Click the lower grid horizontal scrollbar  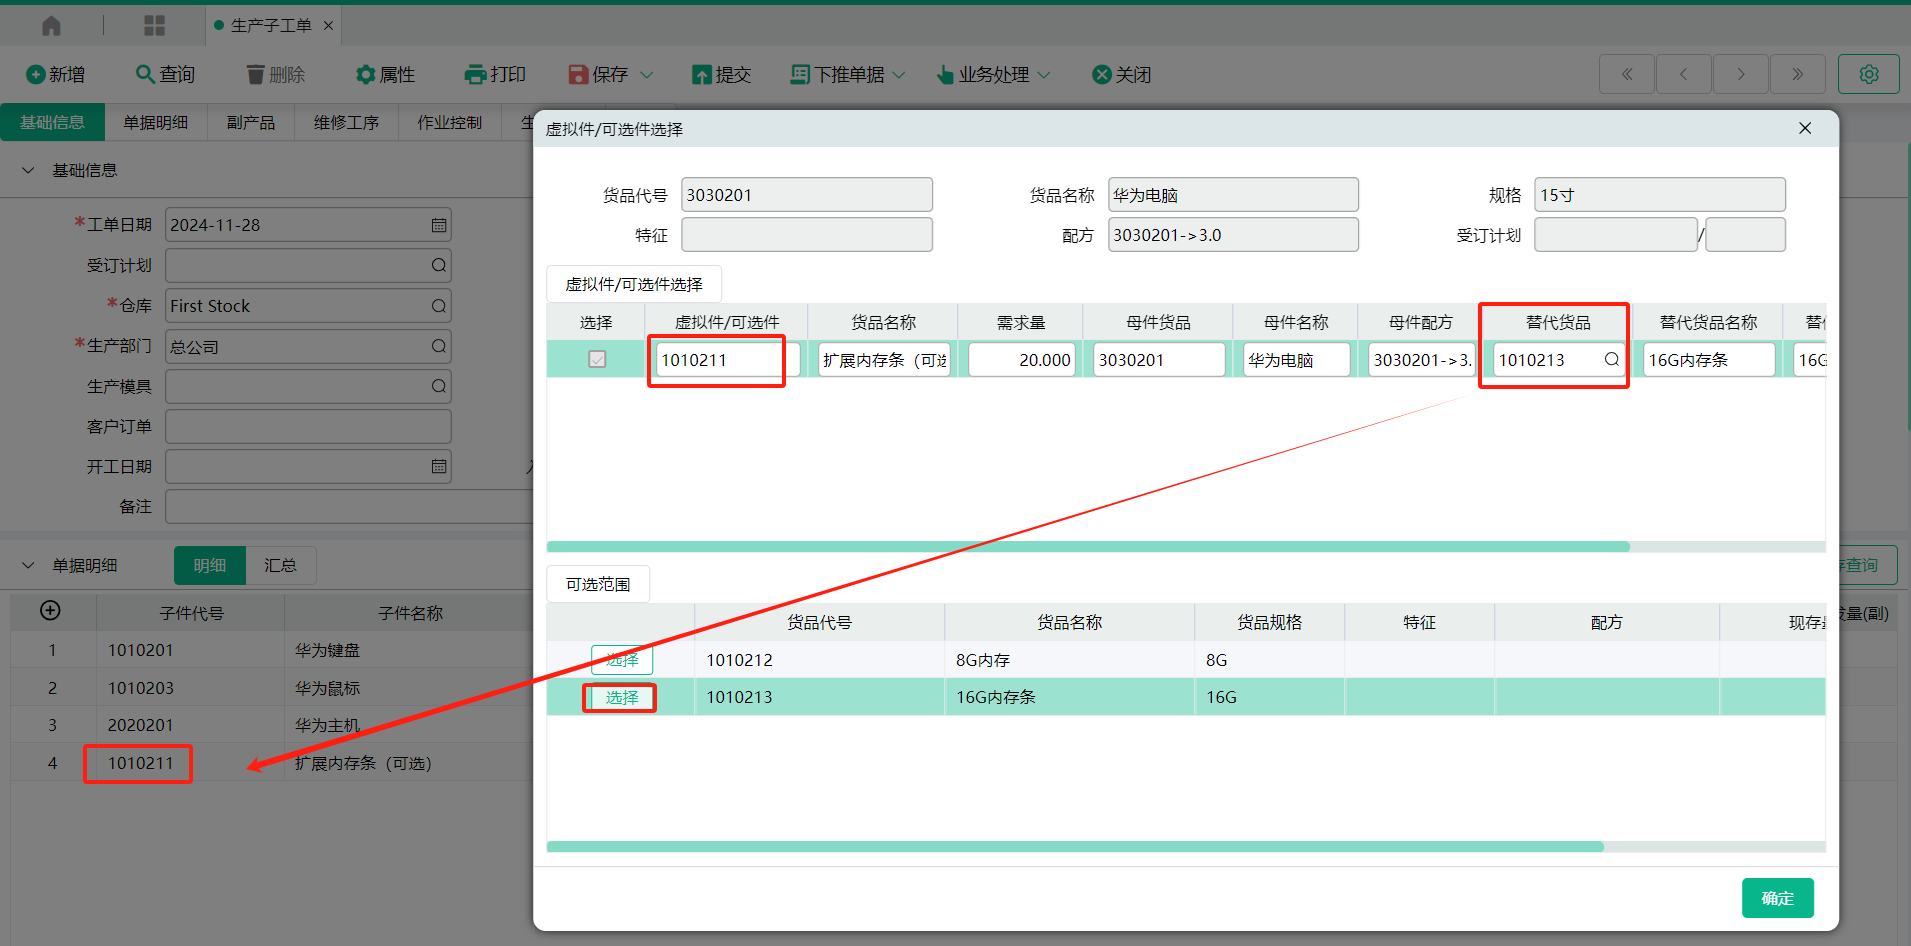coord(1075,847)
